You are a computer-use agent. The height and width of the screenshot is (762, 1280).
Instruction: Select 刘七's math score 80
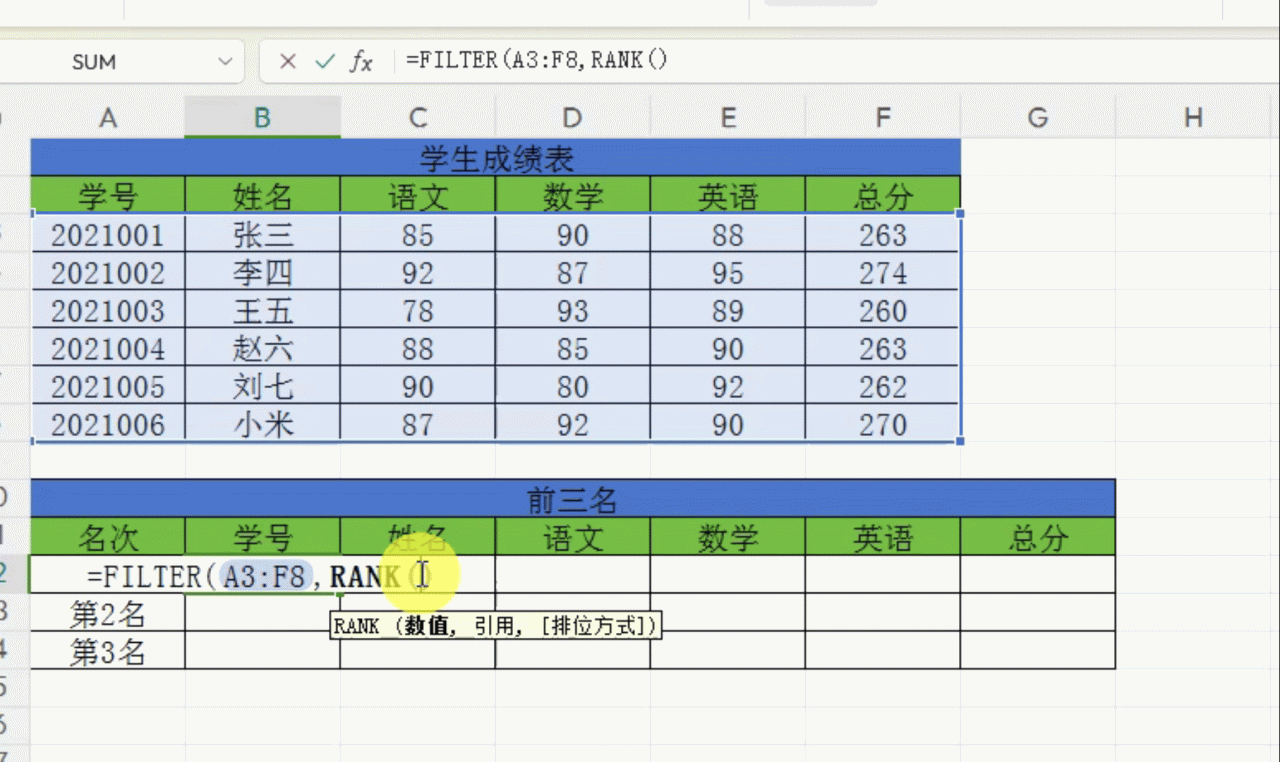pos(573,387)
